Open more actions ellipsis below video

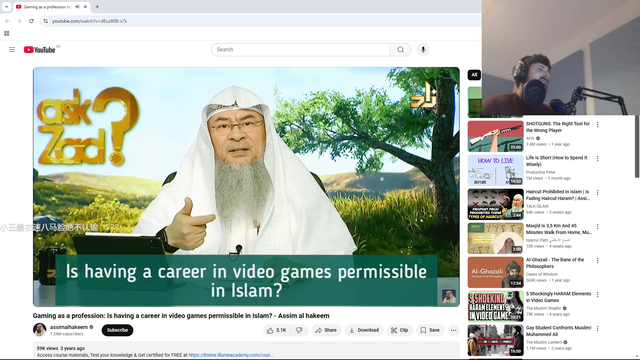[453, 330]
